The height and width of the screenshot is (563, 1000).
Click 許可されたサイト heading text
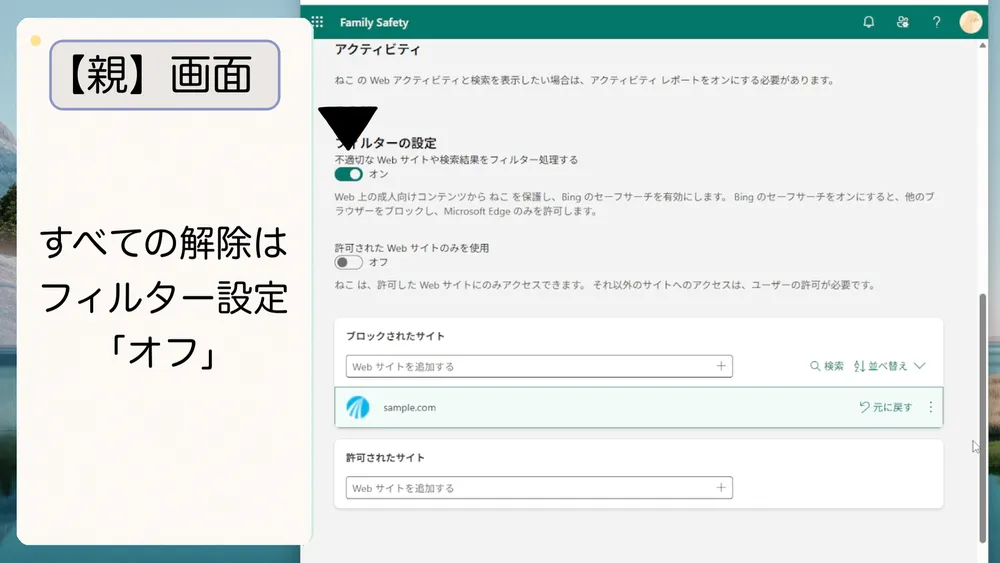[385, 458]
